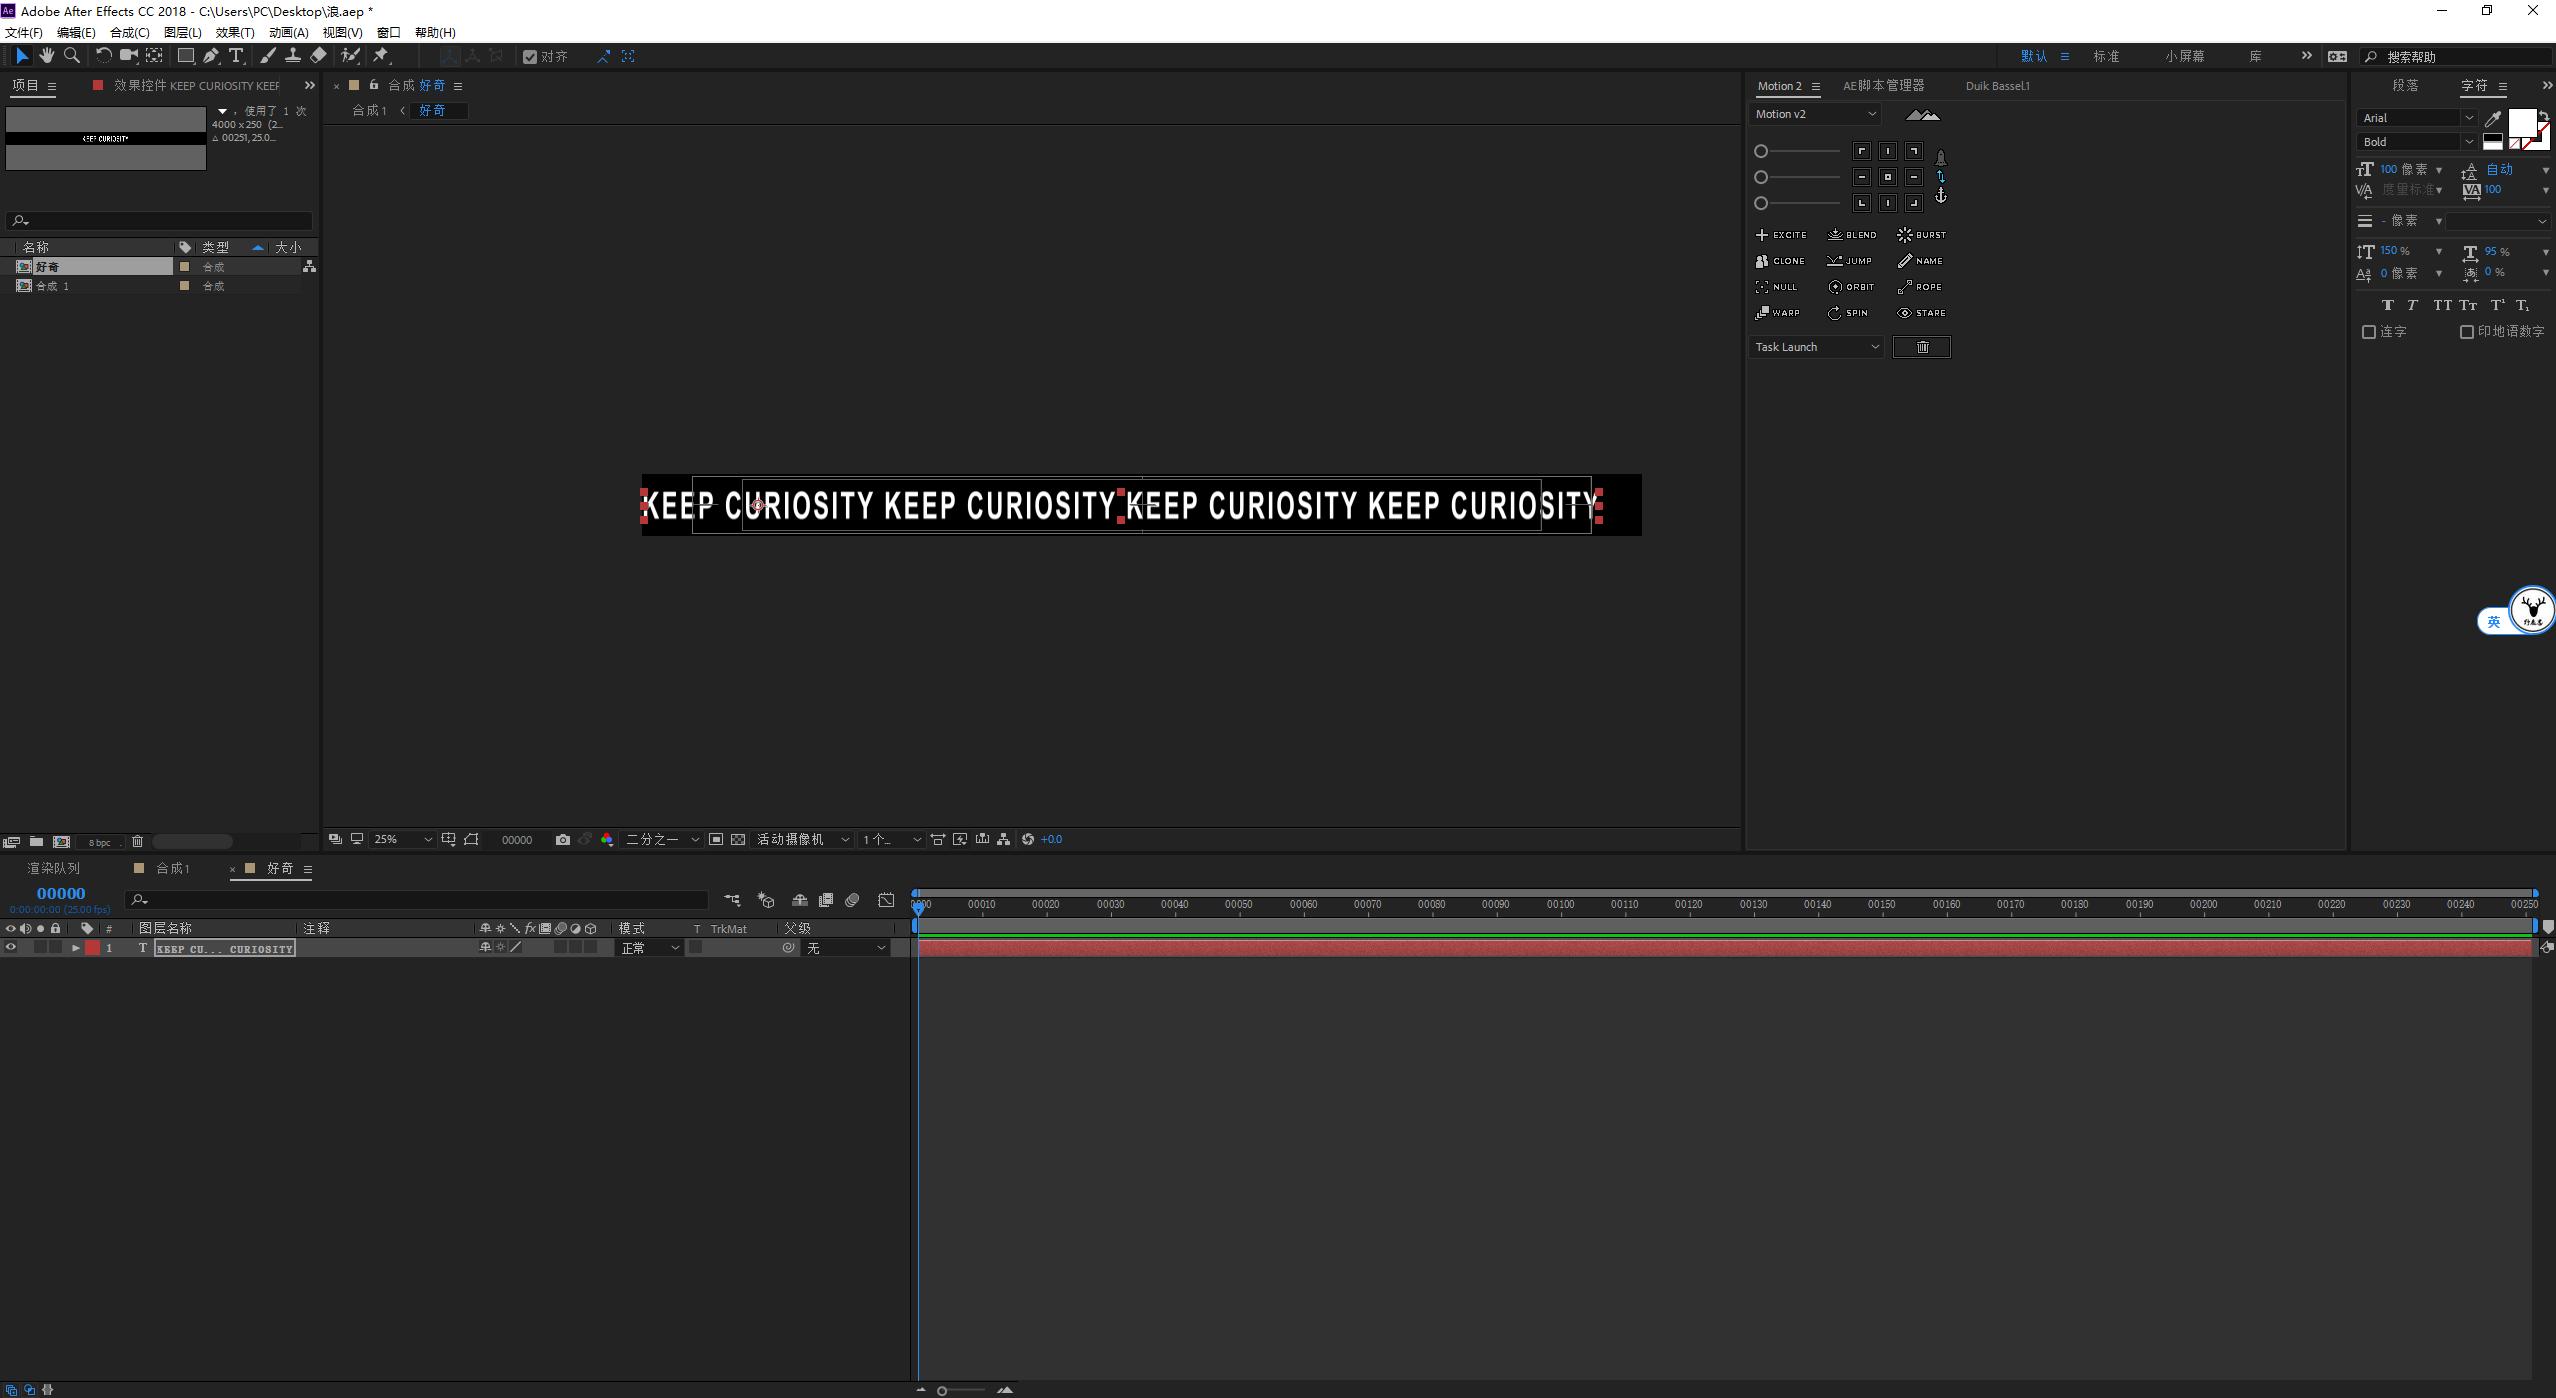Select the Puppet Pin tool
2556x1398 pixels.
click(x=381, y=56)
